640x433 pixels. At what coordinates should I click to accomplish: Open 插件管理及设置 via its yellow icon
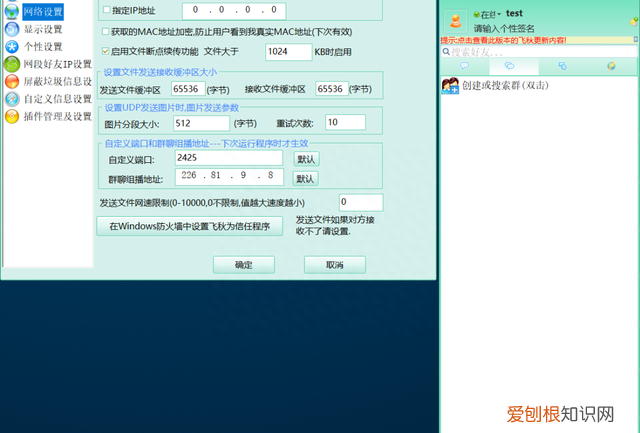click(x=12, y=116)
